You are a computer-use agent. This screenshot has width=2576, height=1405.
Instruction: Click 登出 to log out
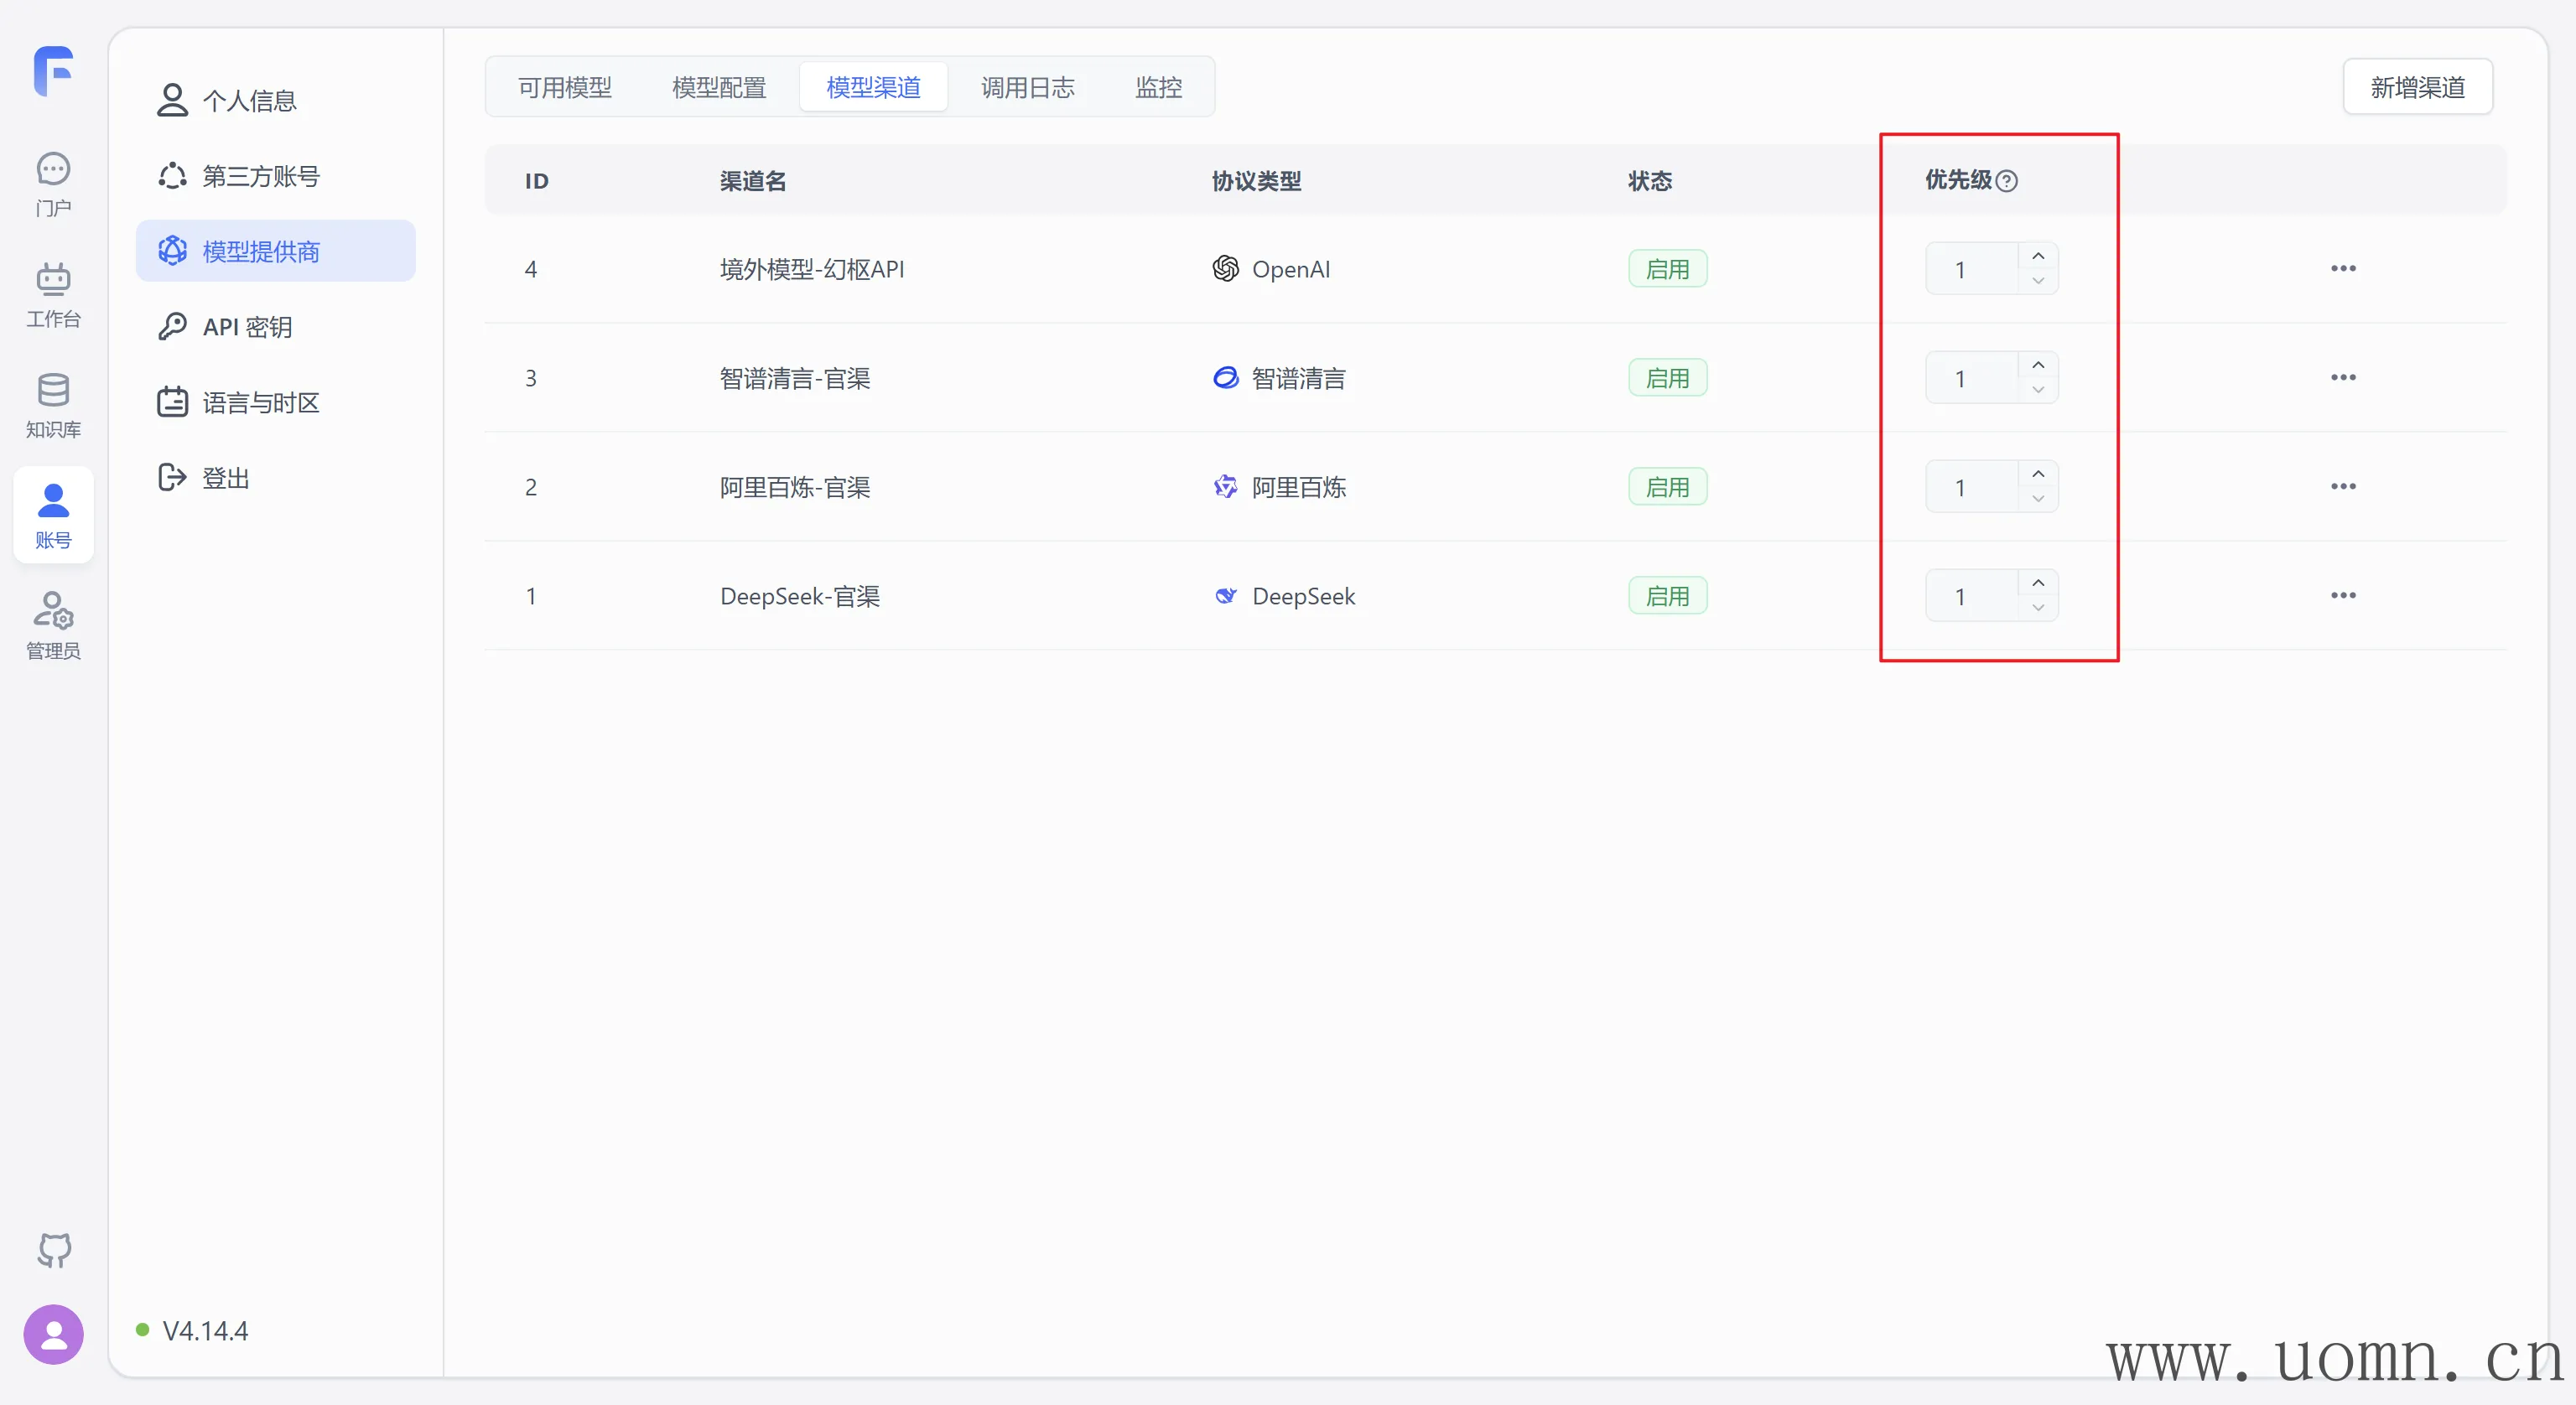pos(225,478)
